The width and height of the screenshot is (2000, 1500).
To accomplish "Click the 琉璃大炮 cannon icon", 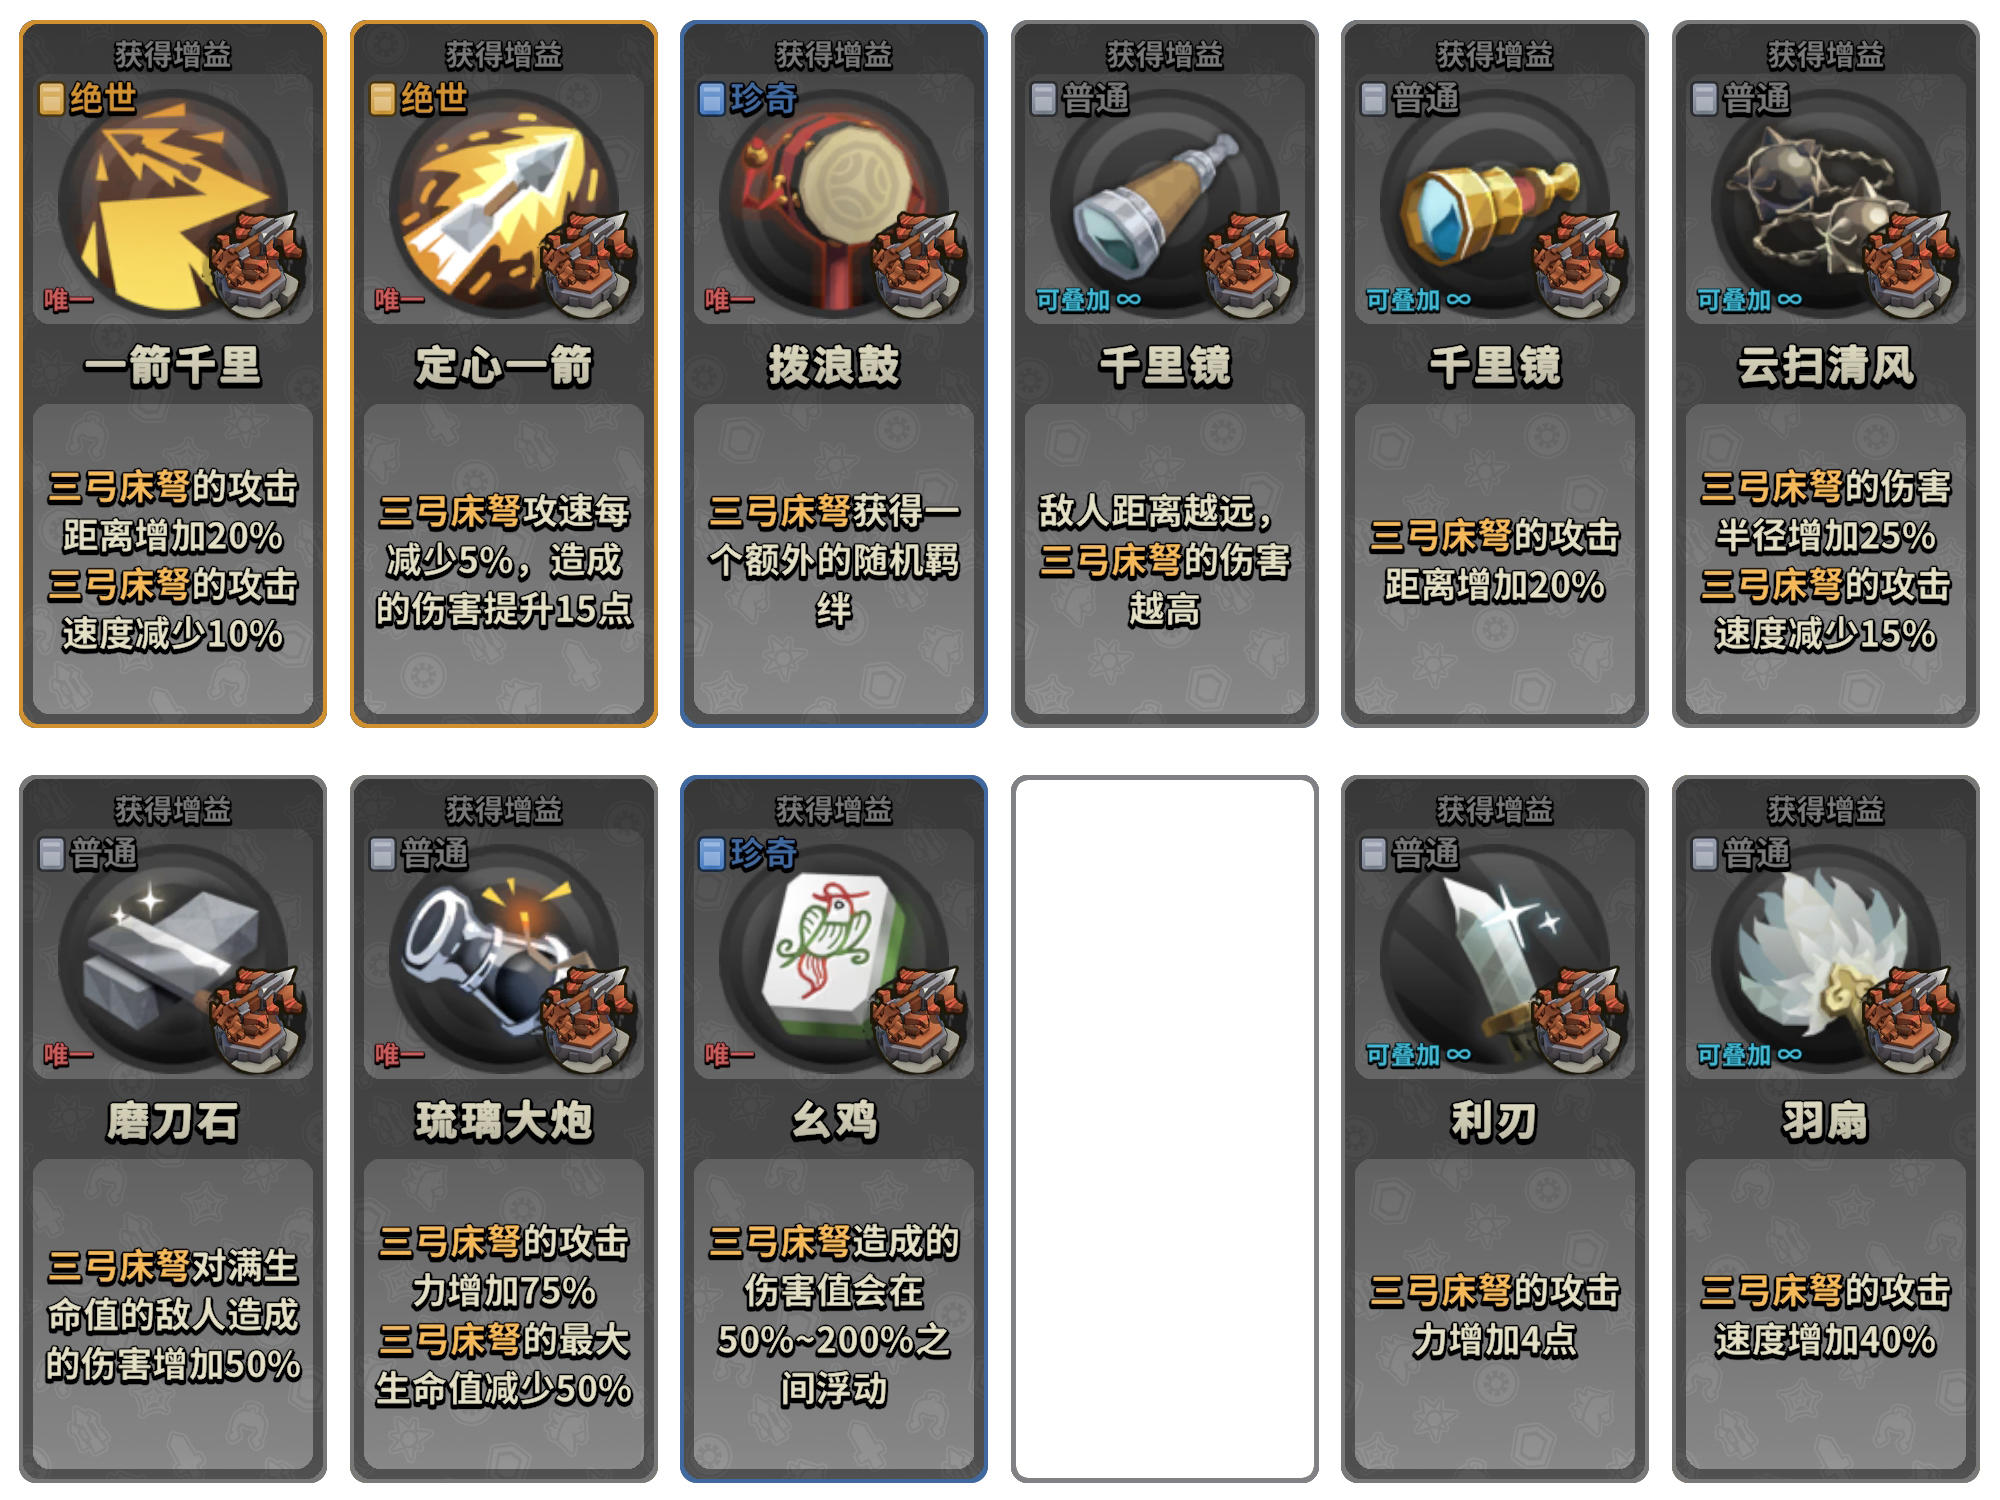I will (503, 960).
